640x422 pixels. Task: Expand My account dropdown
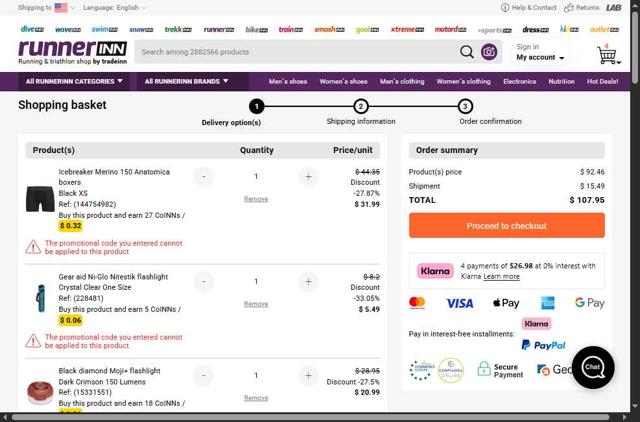(x=540, y=58)
